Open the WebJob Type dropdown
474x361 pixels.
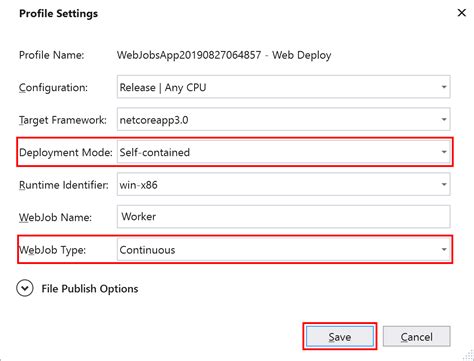coord(283,249)
